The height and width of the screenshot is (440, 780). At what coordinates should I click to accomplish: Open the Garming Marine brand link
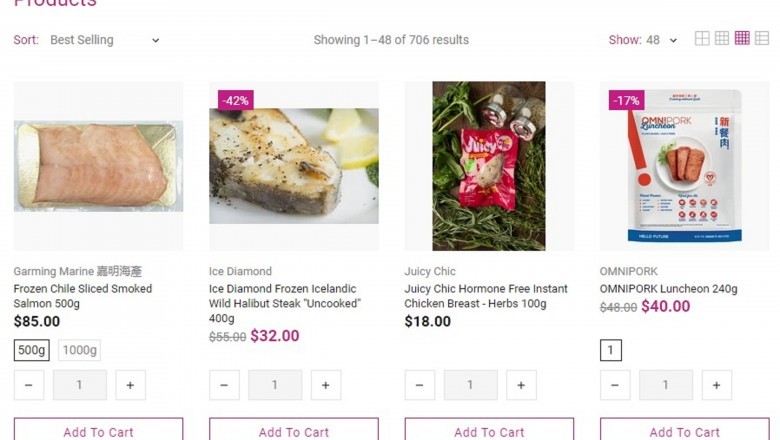(x=78, y=271)
